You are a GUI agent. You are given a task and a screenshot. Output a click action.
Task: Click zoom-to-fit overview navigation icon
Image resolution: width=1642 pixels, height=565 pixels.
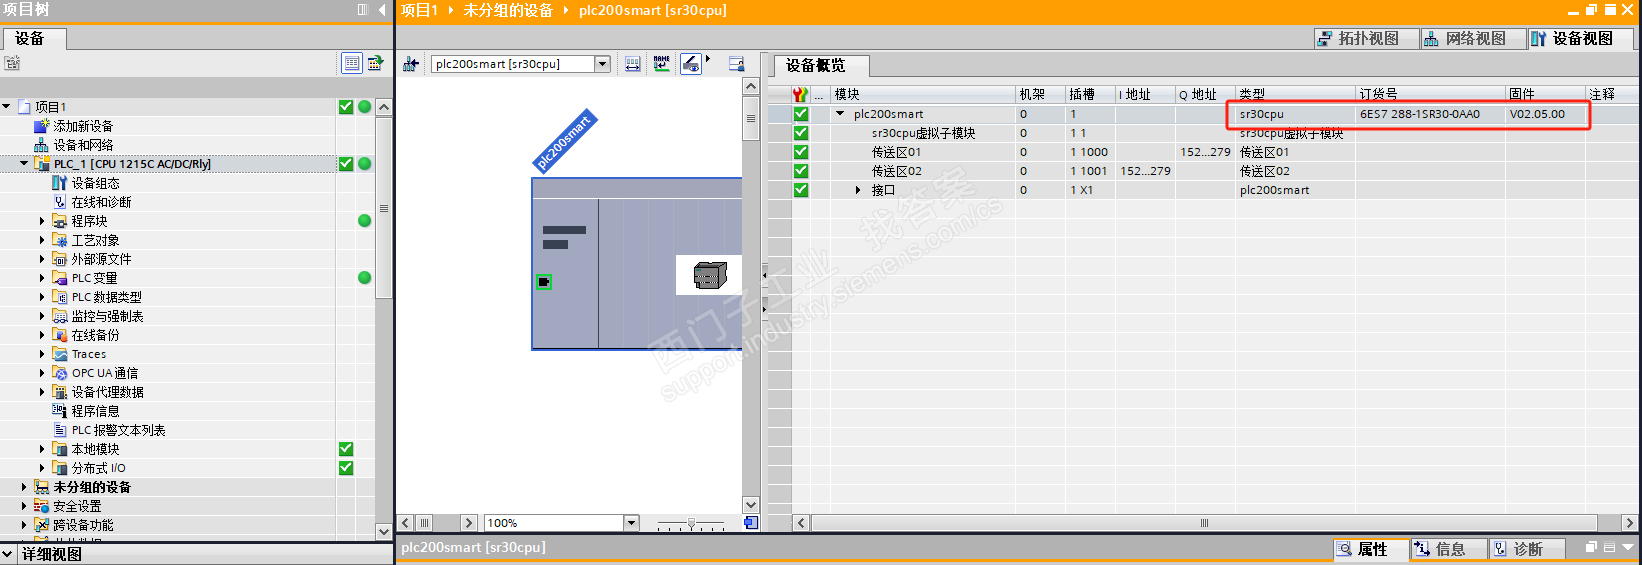[751, 523]
